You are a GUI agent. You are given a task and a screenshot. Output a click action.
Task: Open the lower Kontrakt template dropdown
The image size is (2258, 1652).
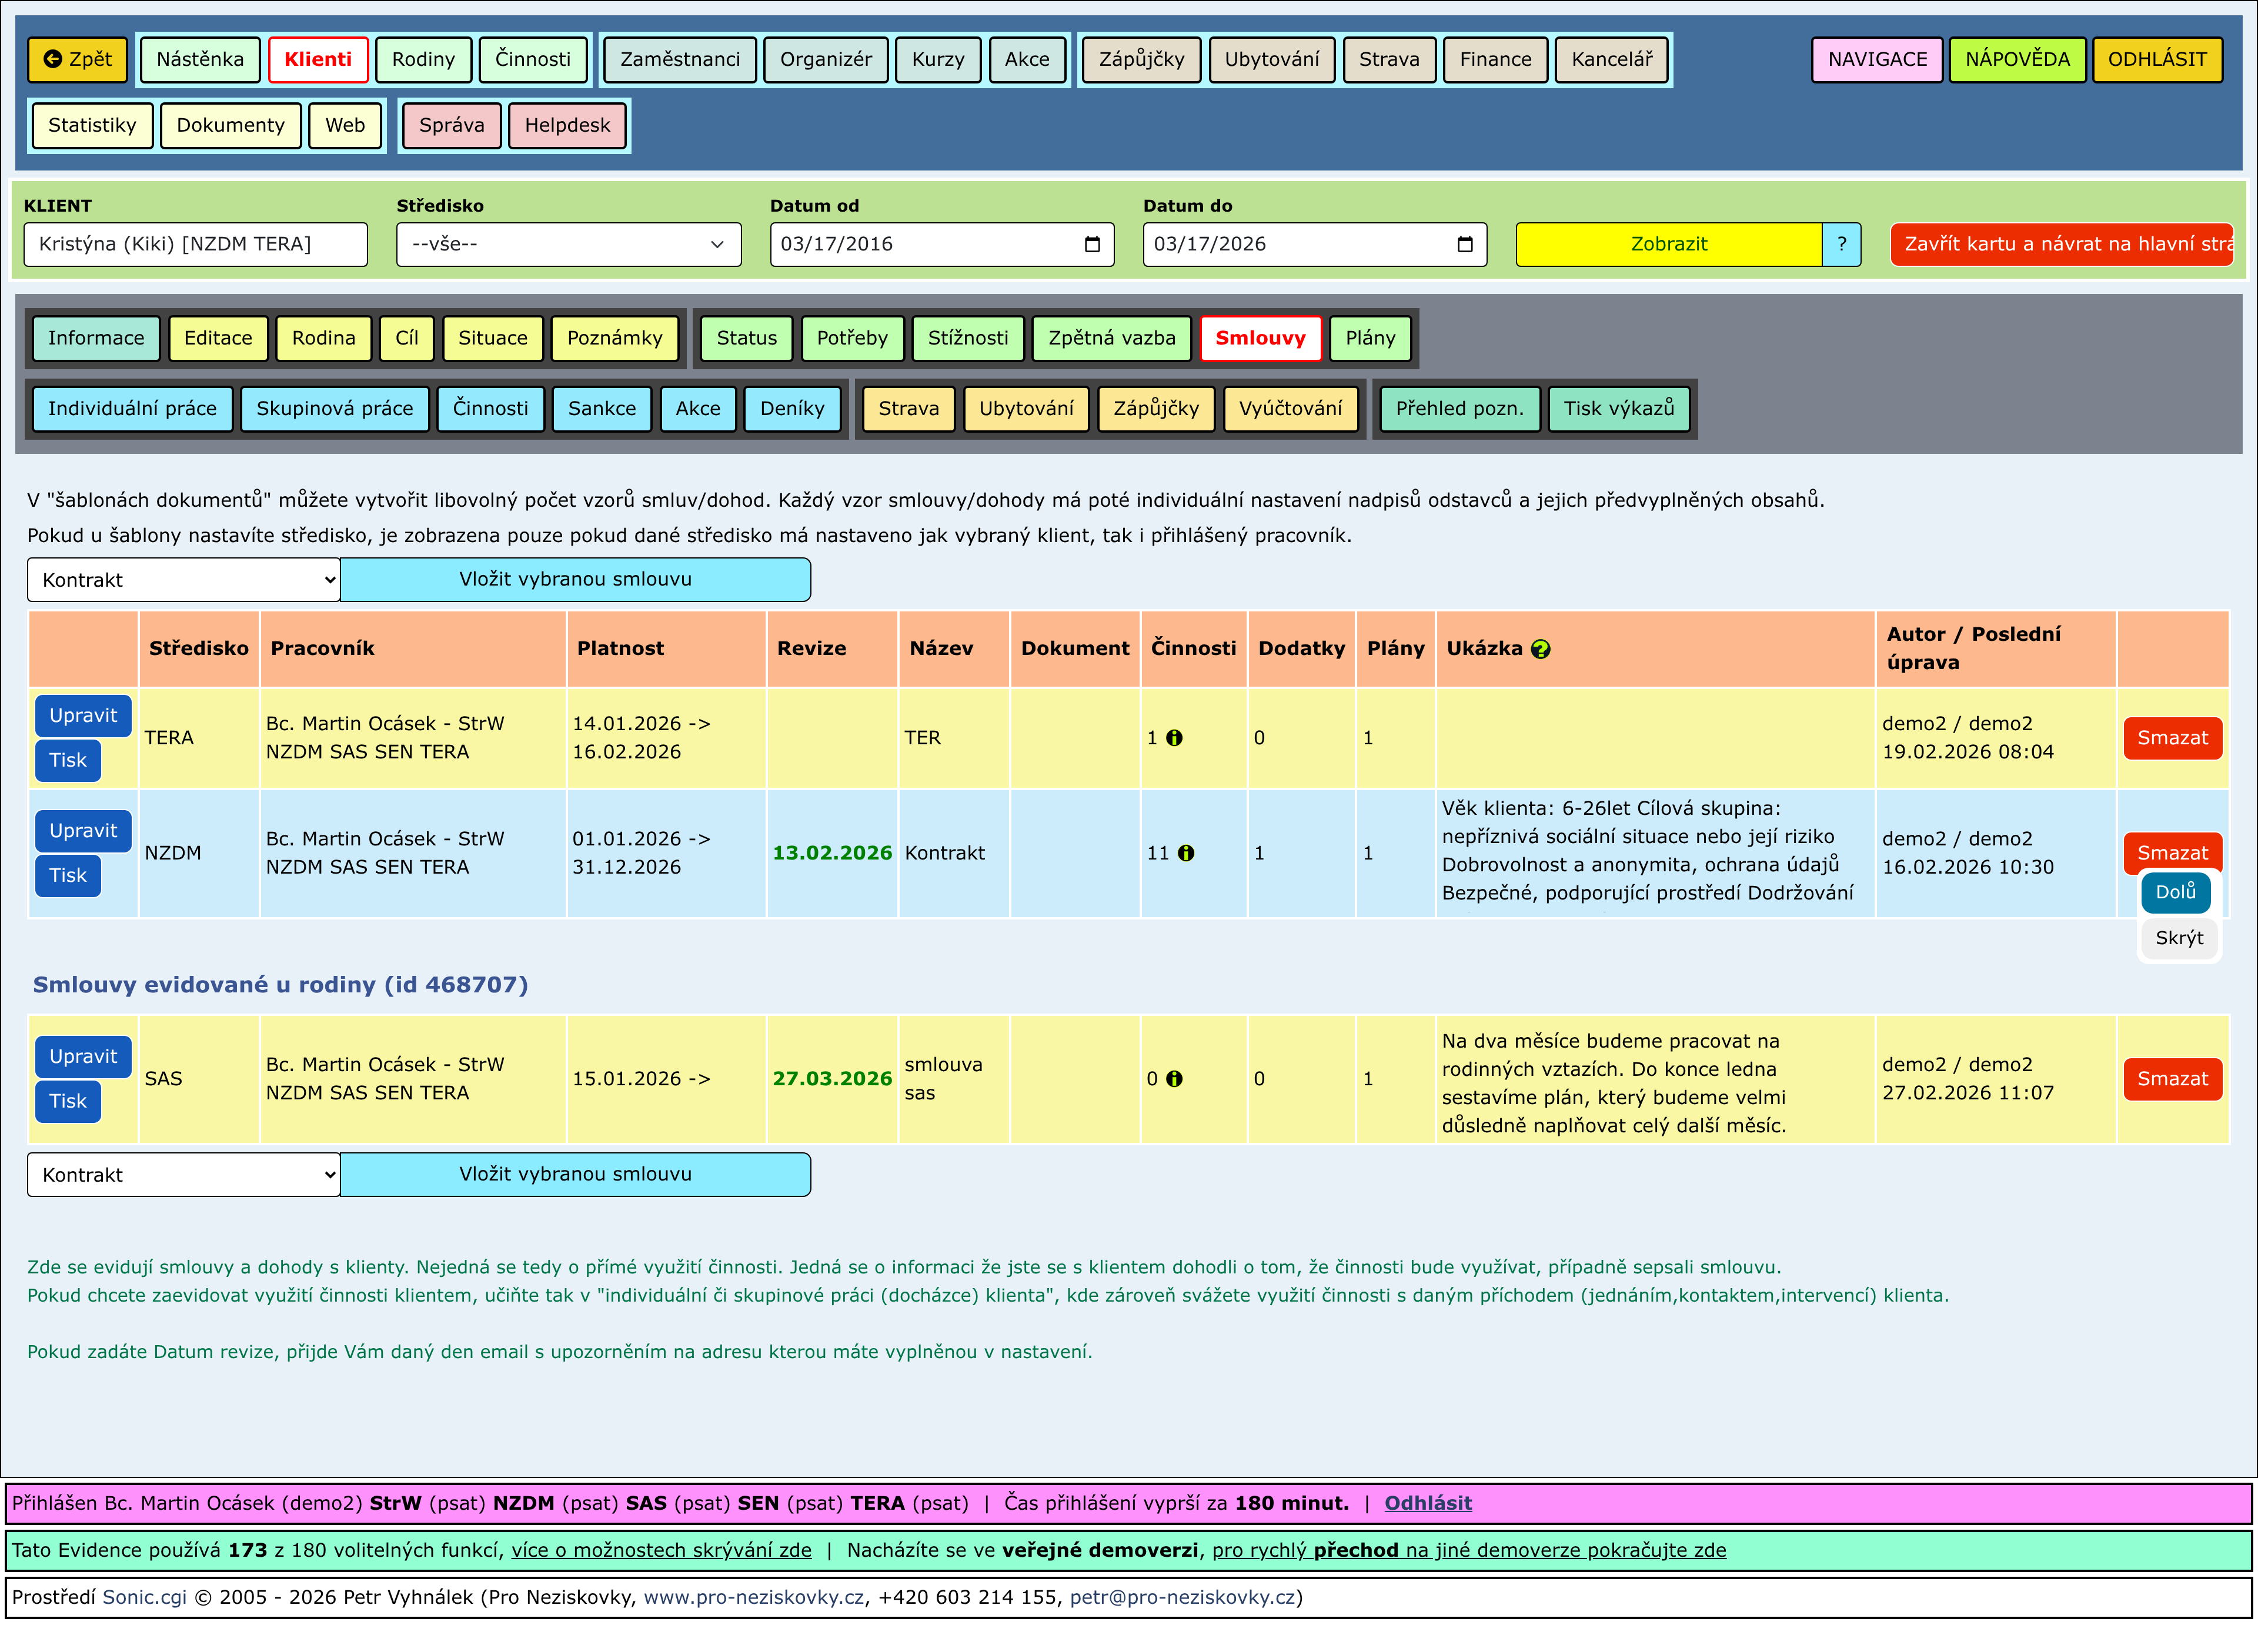tap(184, 1175)
